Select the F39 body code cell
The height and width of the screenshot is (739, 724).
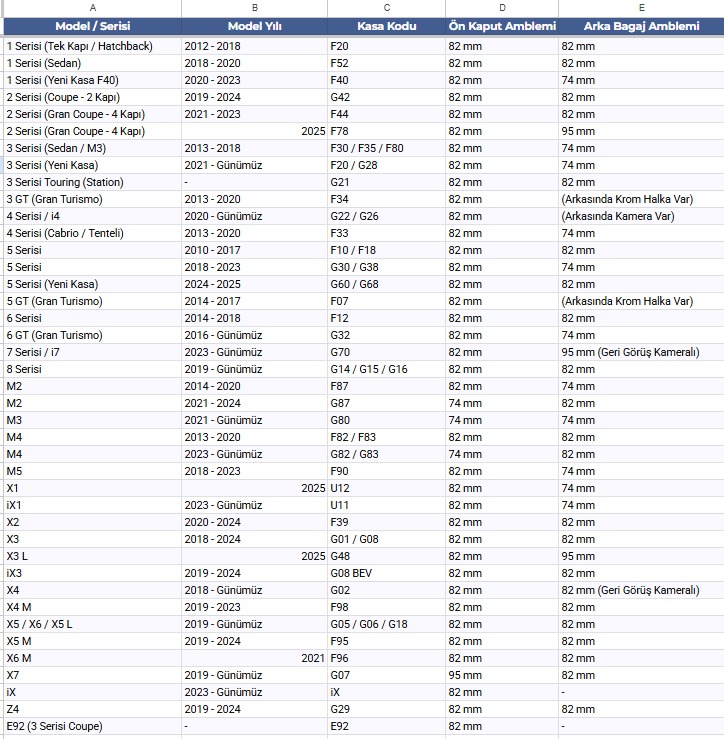click(387, 522)
